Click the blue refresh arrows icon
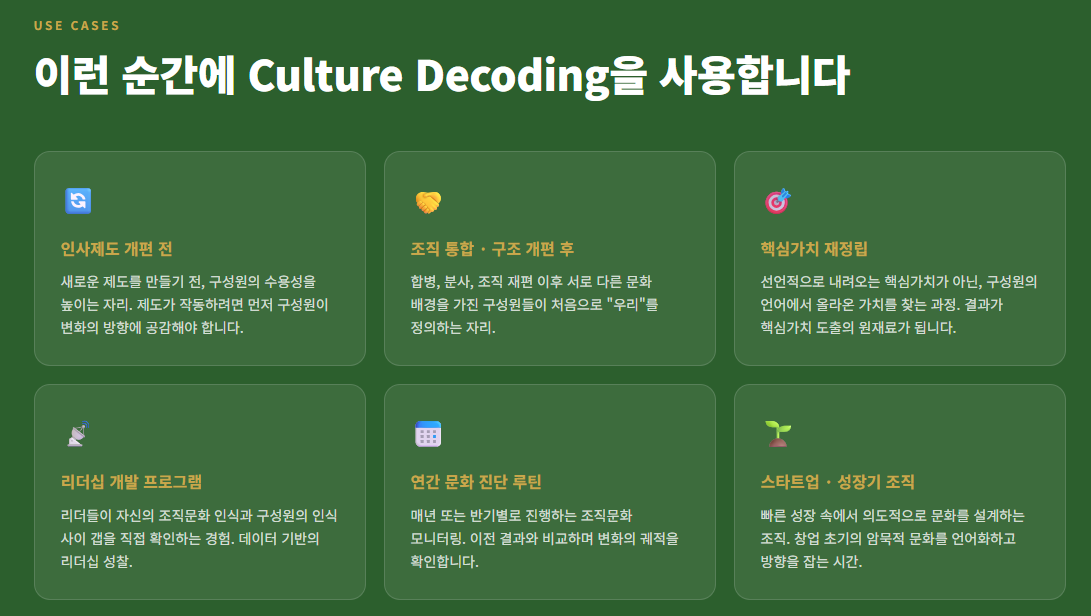Viewport: 1091px width, 616px height. click(78, 201)
